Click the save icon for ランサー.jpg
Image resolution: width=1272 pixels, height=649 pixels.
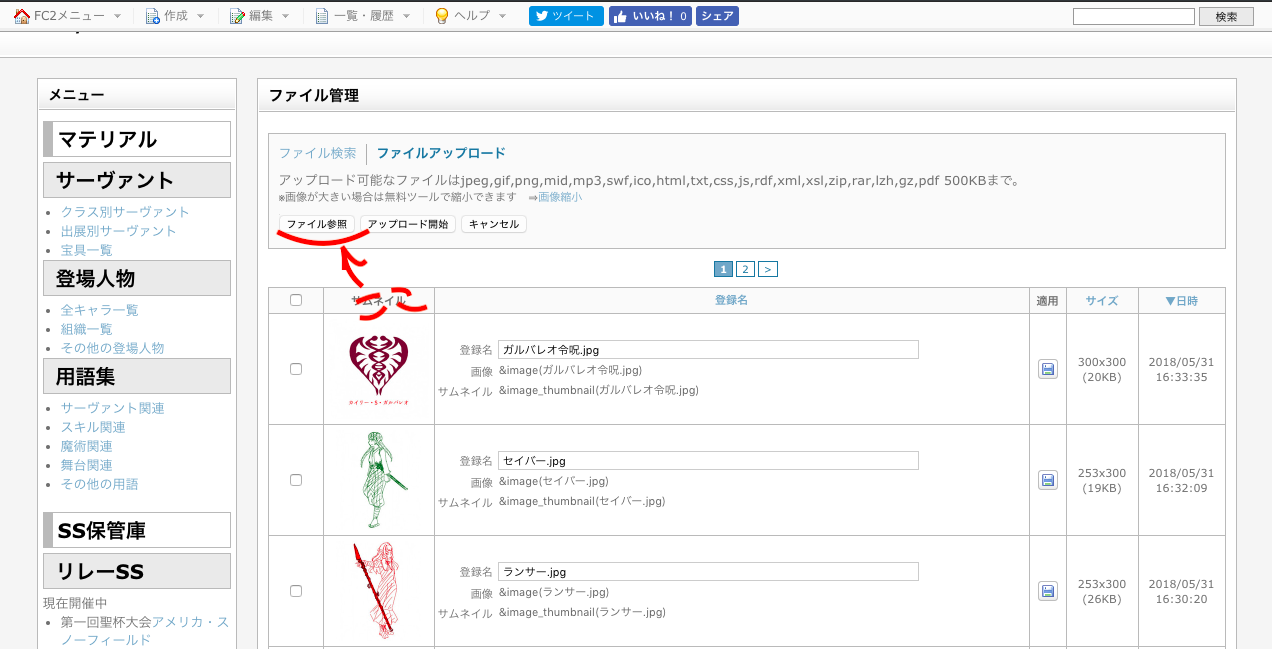(x=1048, y=591)
